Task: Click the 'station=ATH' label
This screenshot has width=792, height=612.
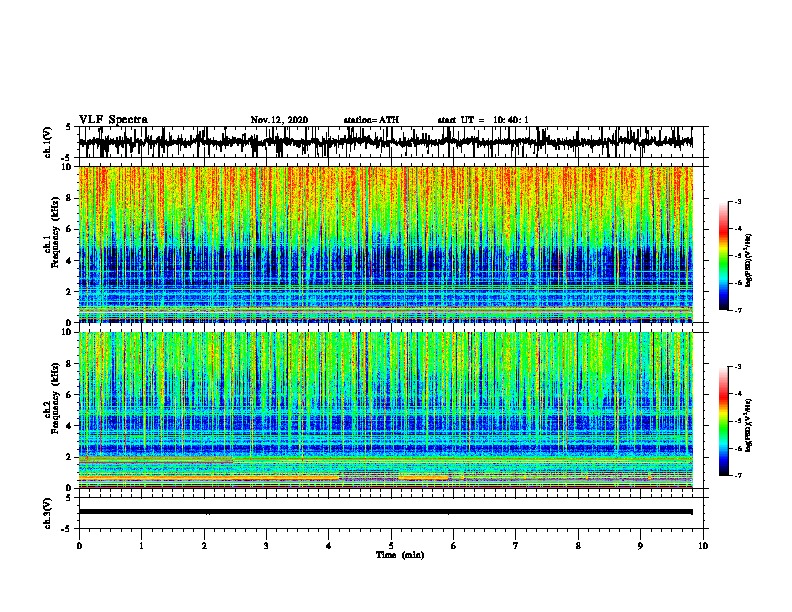Action: (371, 120)
